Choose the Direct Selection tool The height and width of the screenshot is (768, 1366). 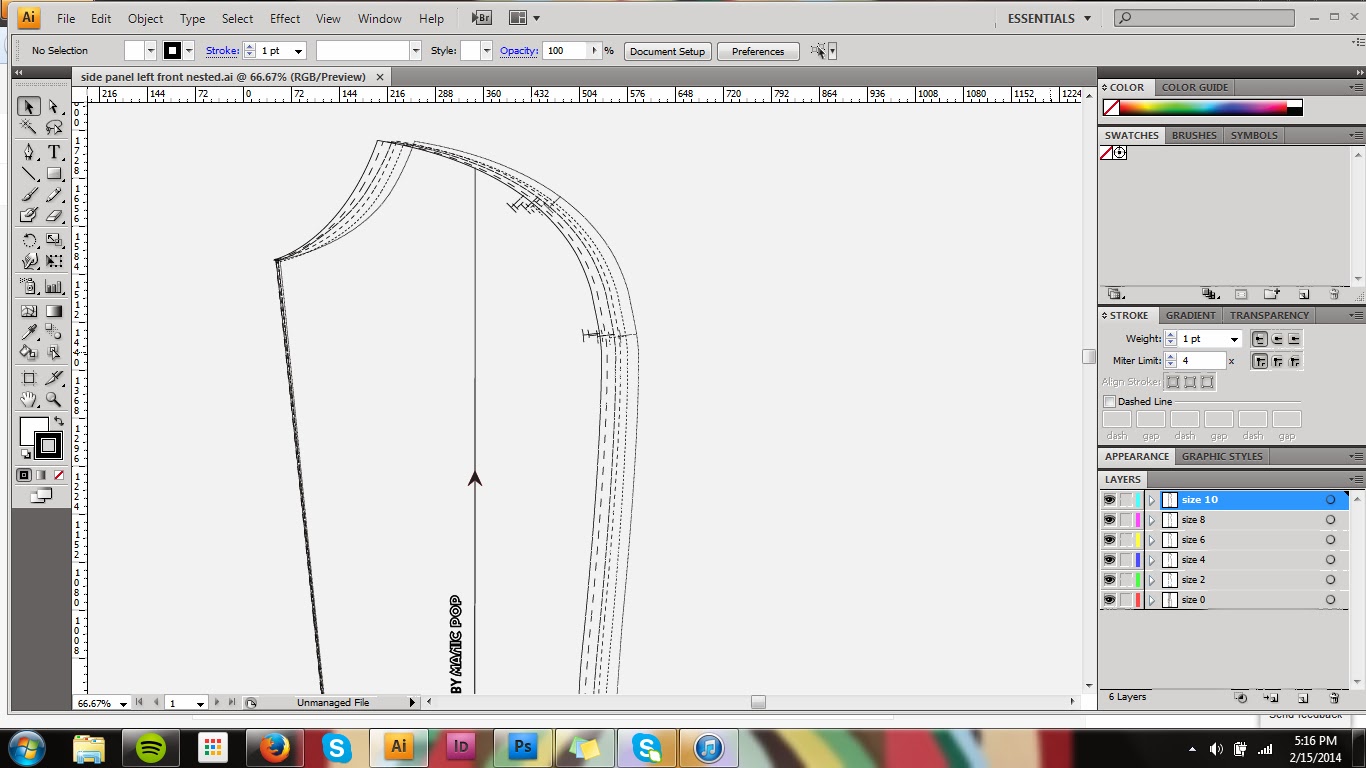[x=54, y=107]
